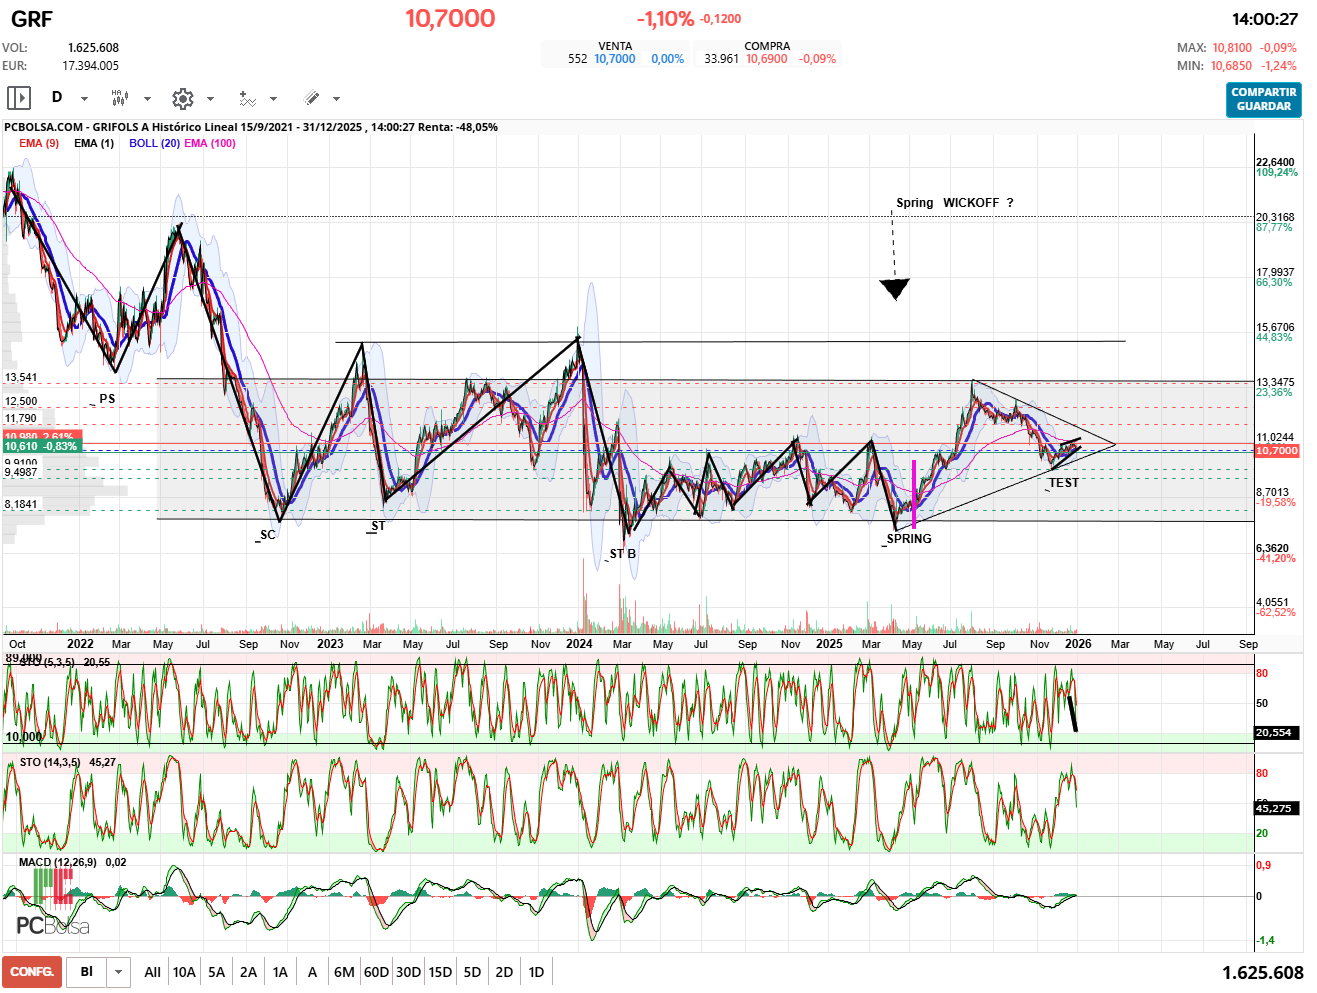The height and width of the screenshot is (993, 1317).
Task: Click the PCBolsa logo watermark
Action: pos(52,905)
